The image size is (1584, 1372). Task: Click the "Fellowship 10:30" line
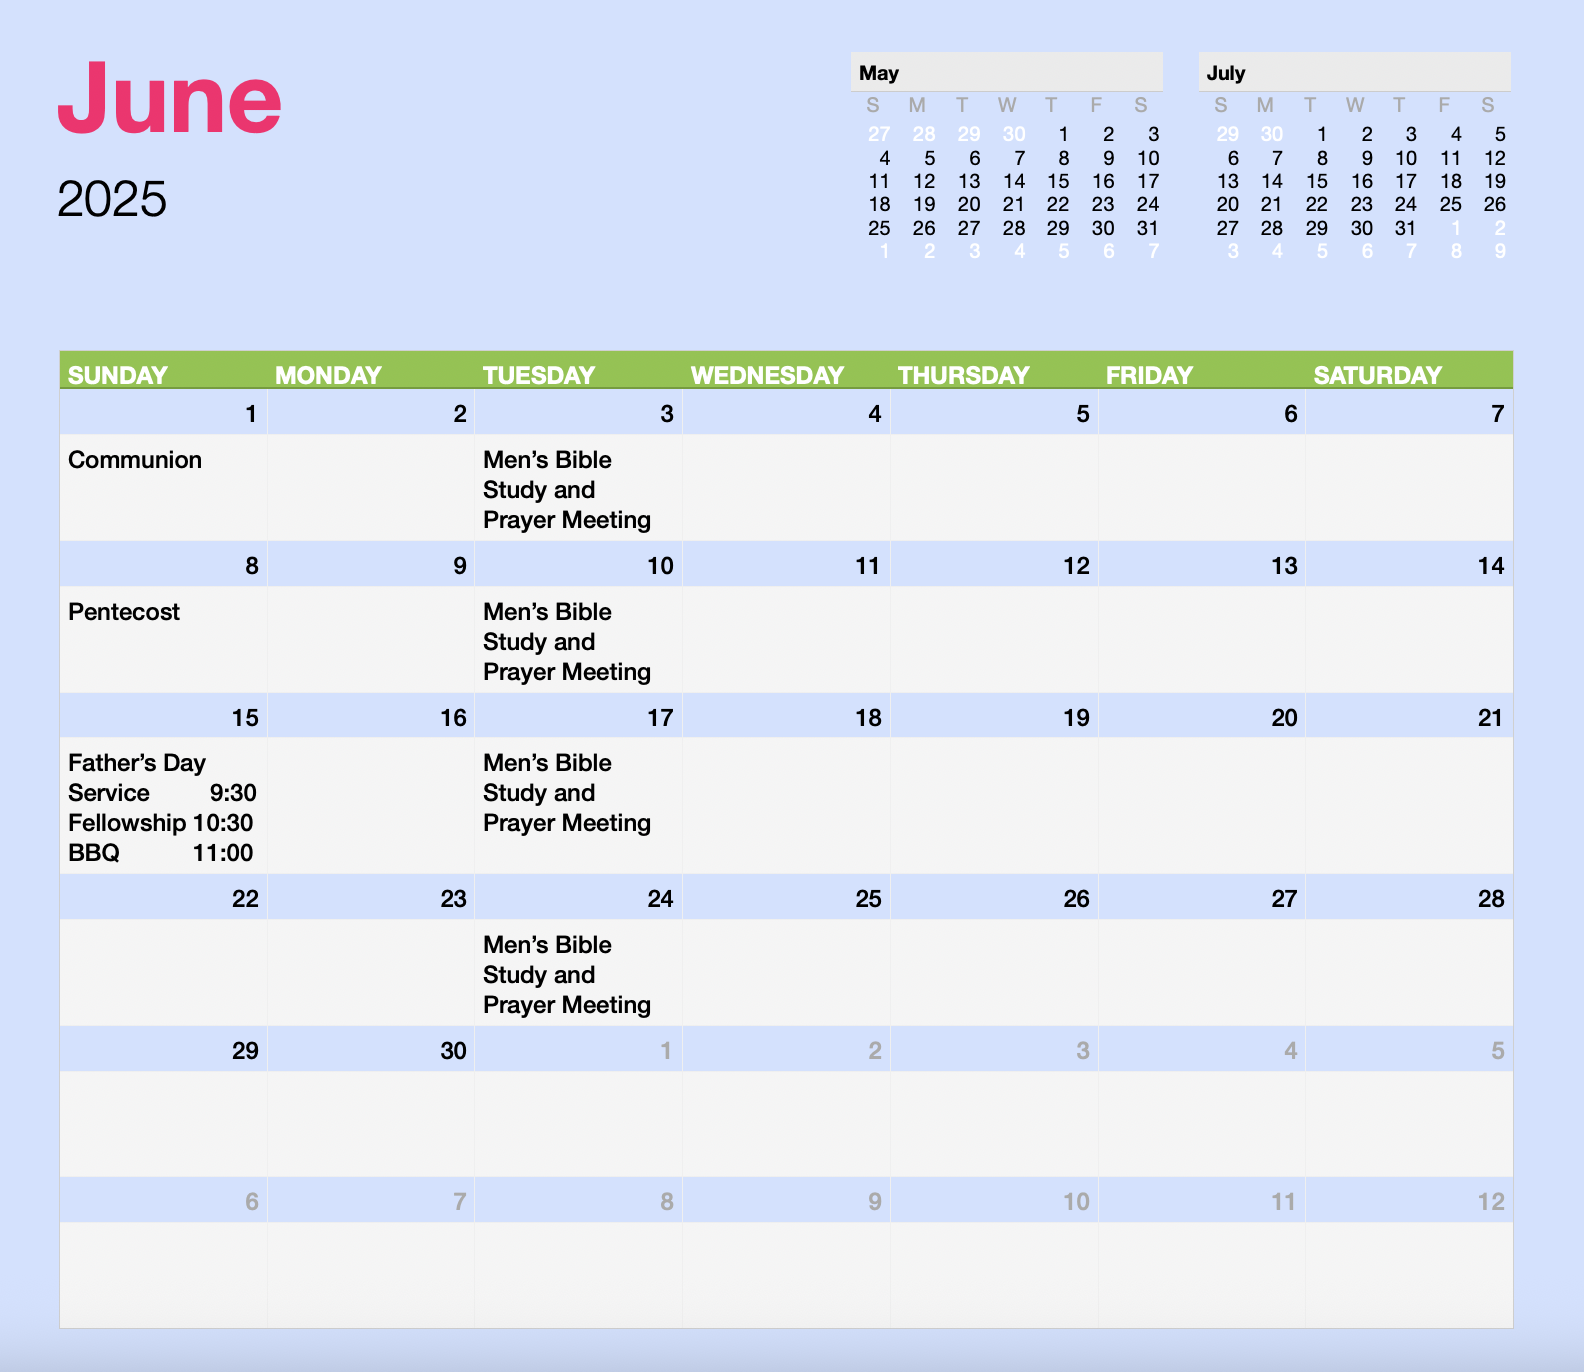pos(161,823)
